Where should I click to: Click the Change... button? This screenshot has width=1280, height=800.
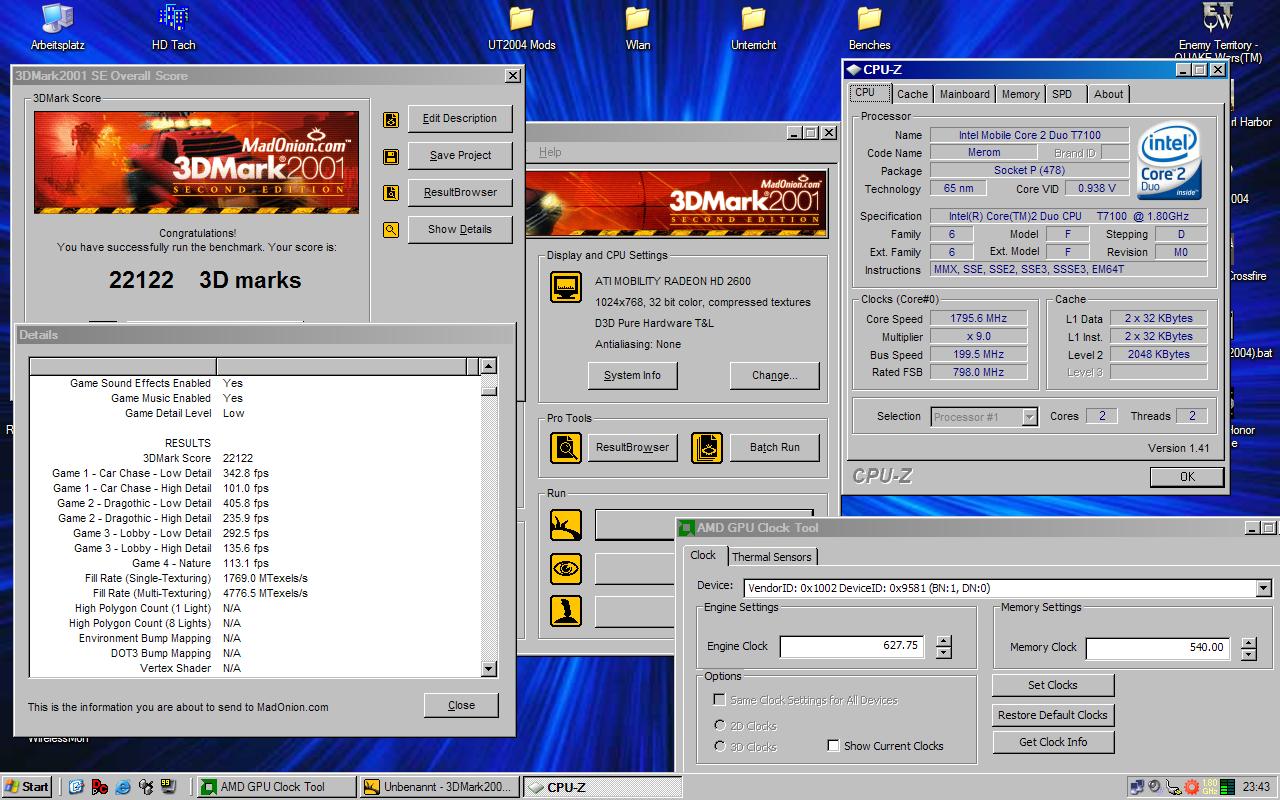tap(775, 375)
